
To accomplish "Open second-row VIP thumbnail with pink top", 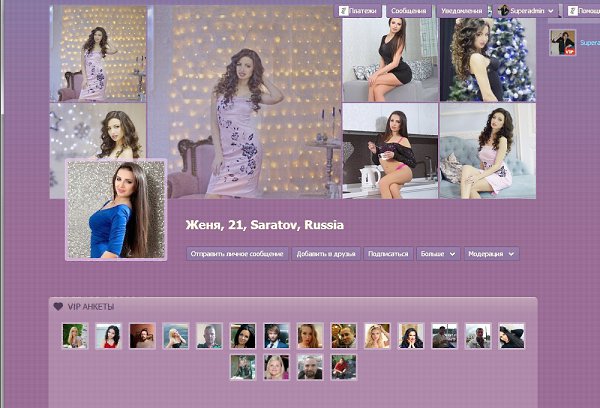I will tap(277, 367).
